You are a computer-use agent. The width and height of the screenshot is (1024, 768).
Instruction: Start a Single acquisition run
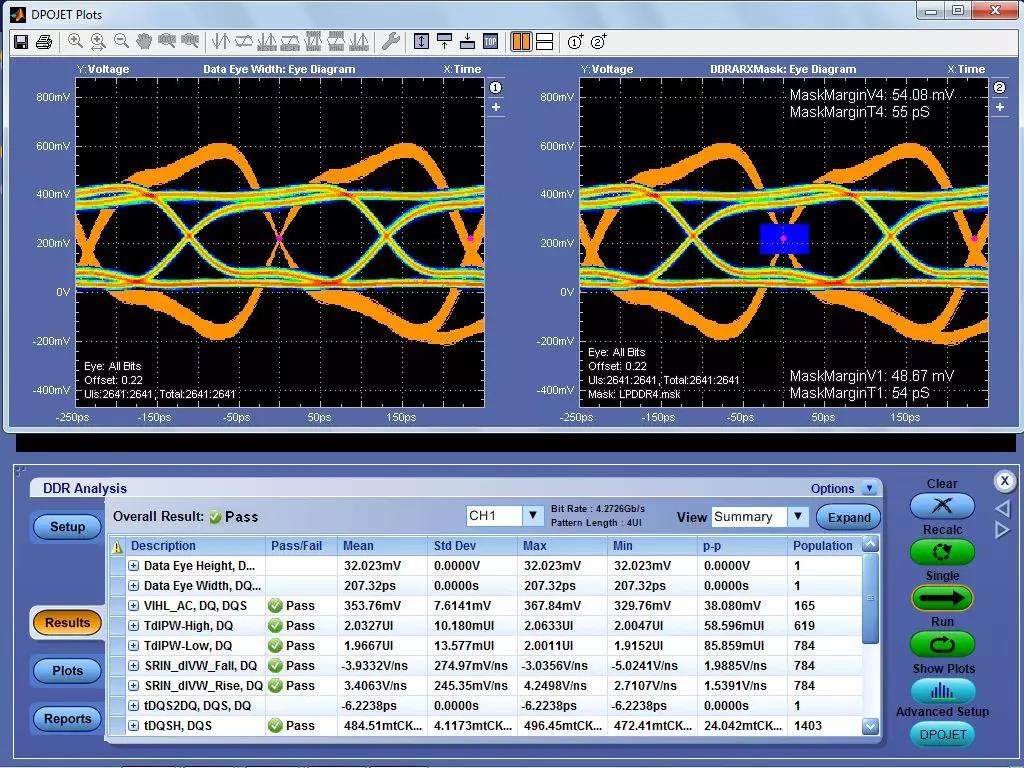[942, 598]
